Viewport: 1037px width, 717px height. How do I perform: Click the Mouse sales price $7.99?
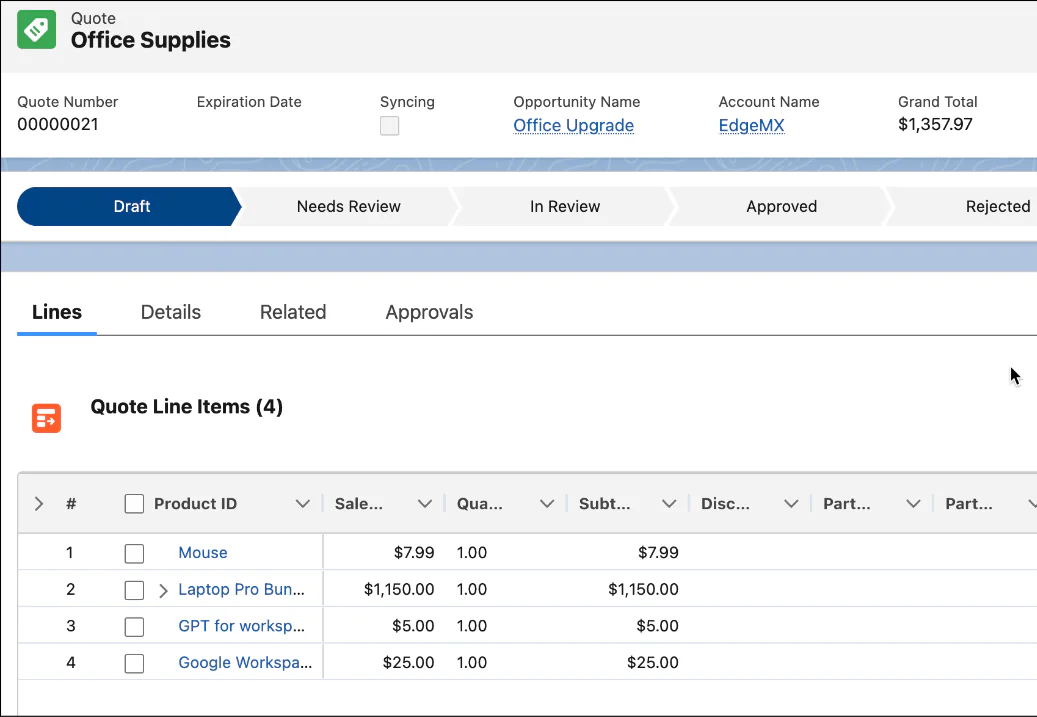point(414,552)
